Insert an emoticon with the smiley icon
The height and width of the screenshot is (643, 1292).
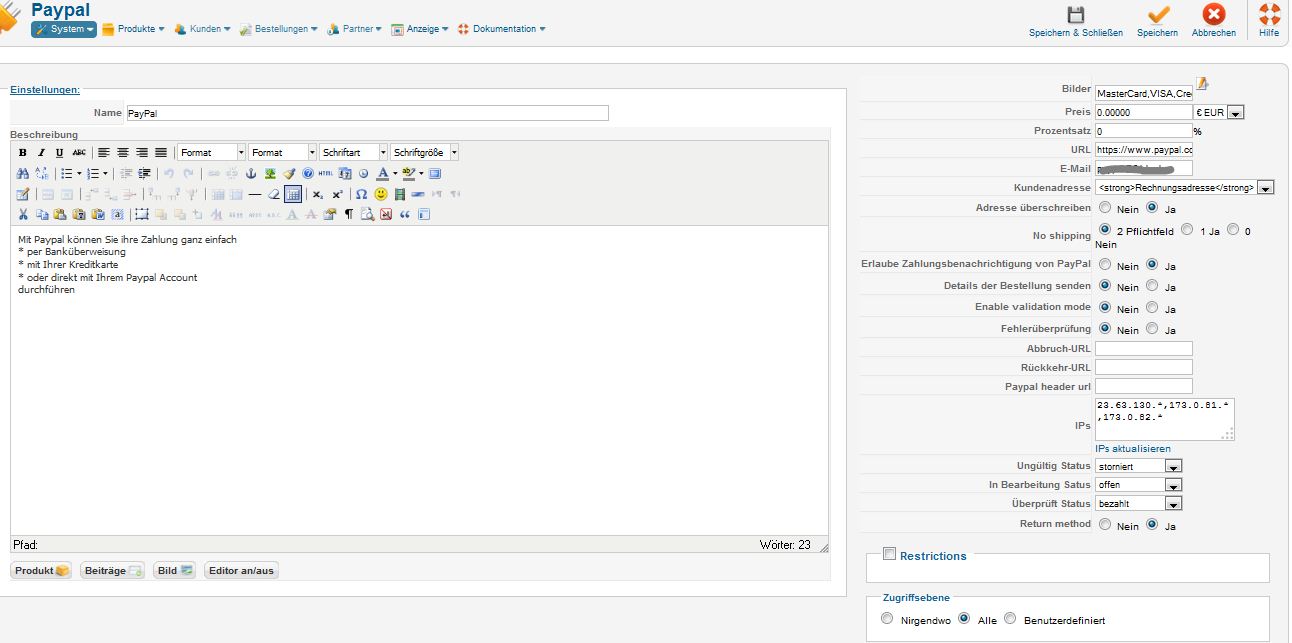tap(381, 195)
